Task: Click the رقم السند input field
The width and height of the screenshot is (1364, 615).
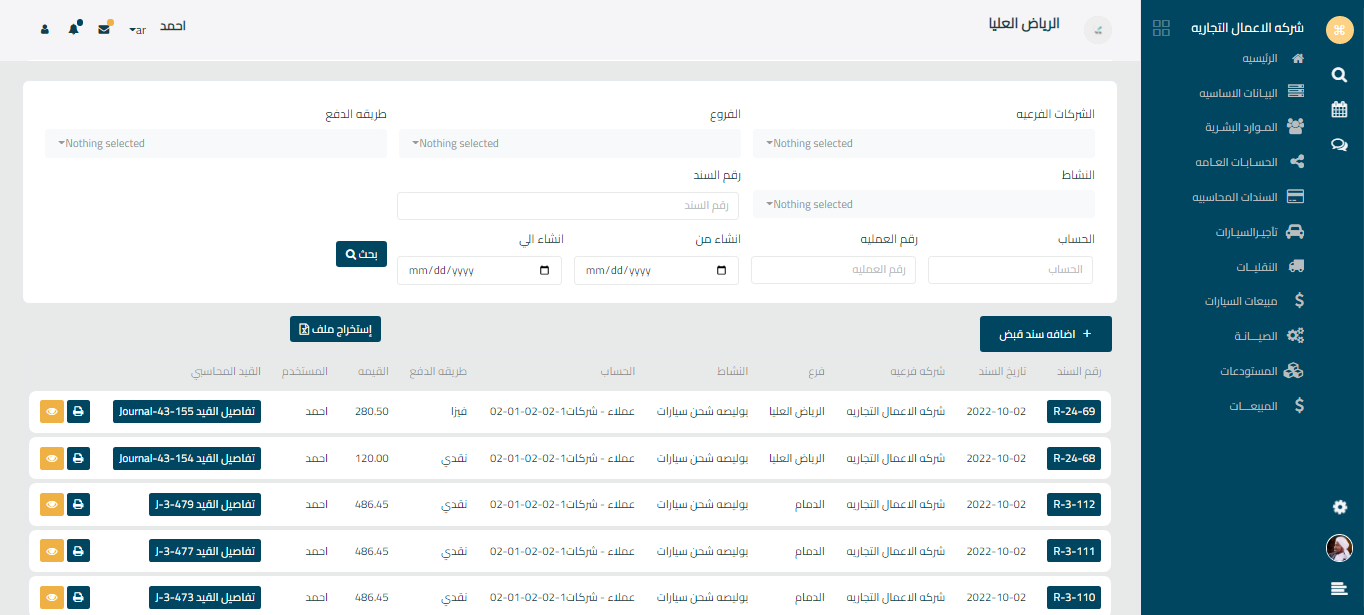Action: coord(567,206)
